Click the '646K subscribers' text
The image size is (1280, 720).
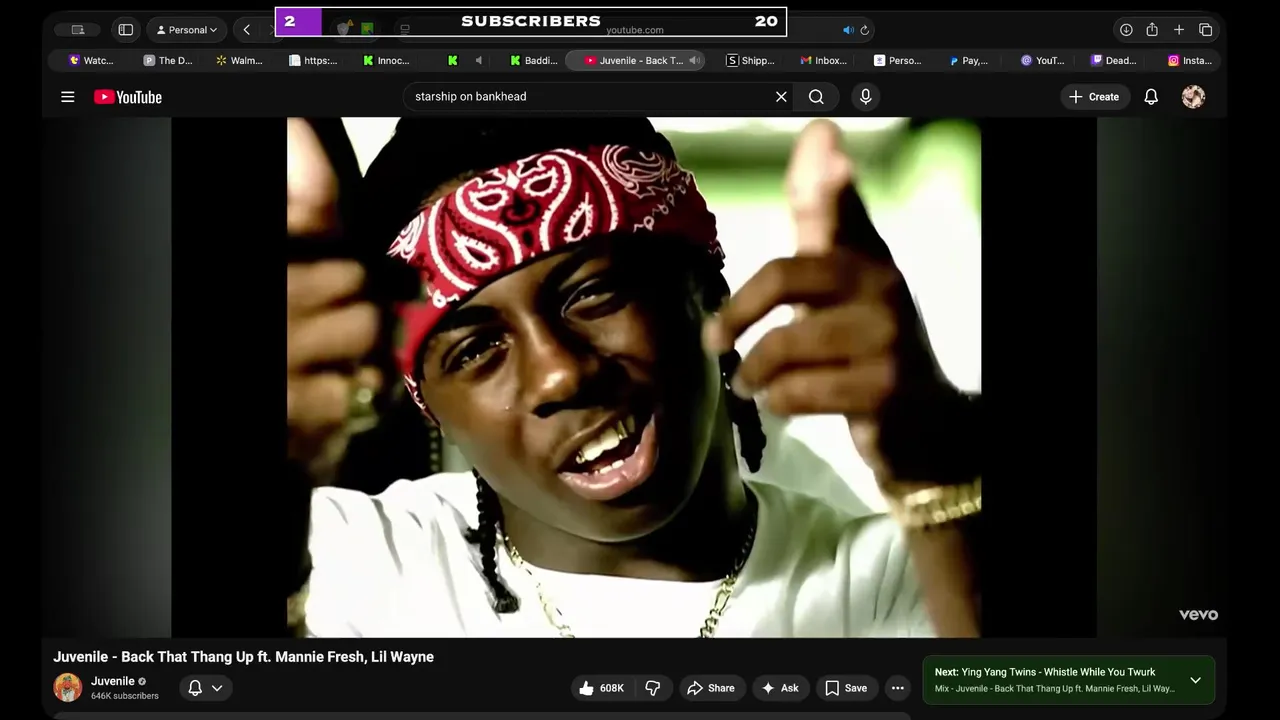coord(125,696)
